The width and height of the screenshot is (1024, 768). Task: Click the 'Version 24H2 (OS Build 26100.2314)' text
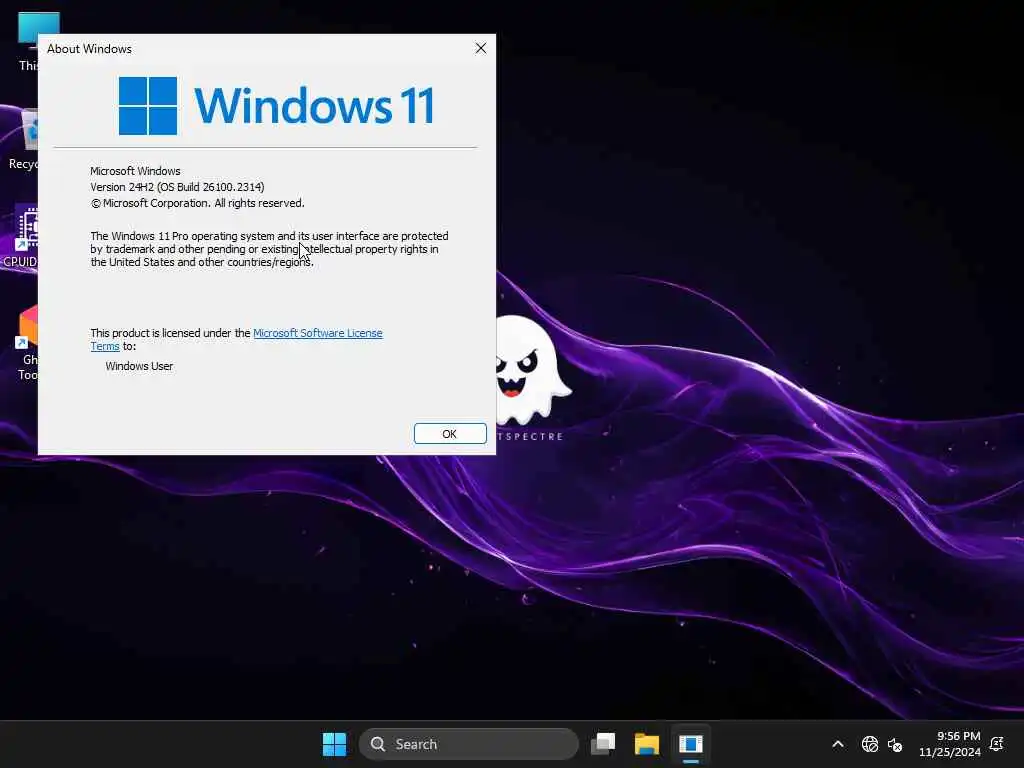[x=177, y=187]
